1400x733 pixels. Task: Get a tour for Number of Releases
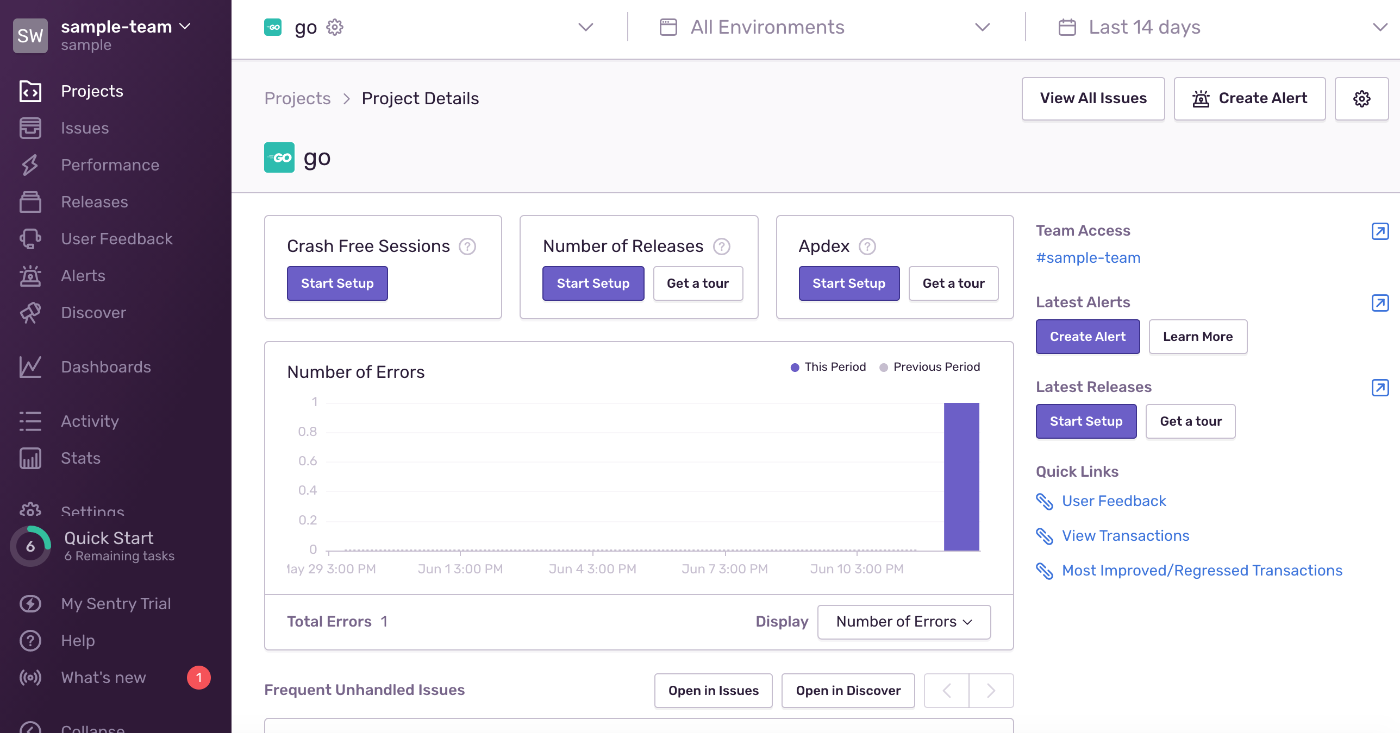click(698, 283)
